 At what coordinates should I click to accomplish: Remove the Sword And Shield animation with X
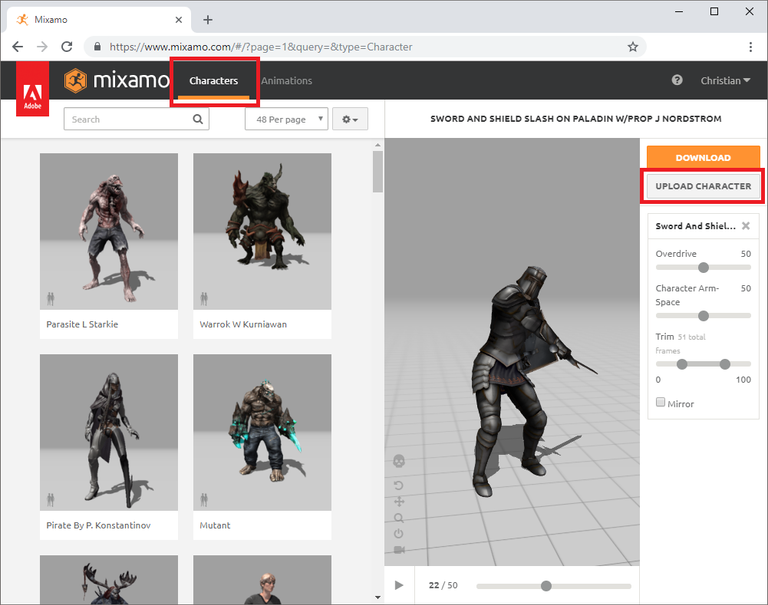745,226
